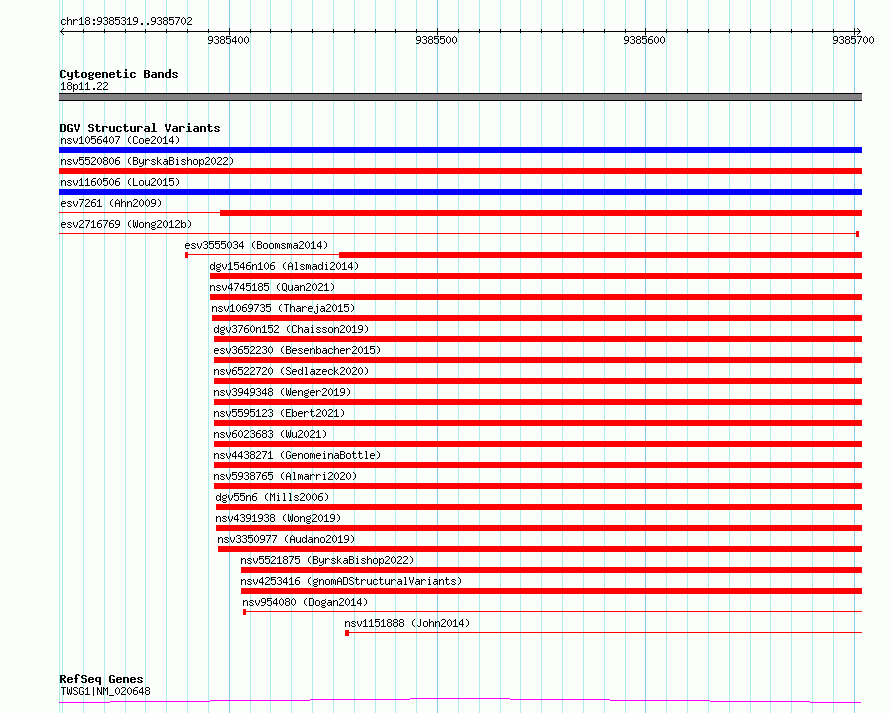Viewport: 890px width, 713px height.
Task: Click the red bar under dgv55n6 (Mills2006)
Action: tap(539, 507)
